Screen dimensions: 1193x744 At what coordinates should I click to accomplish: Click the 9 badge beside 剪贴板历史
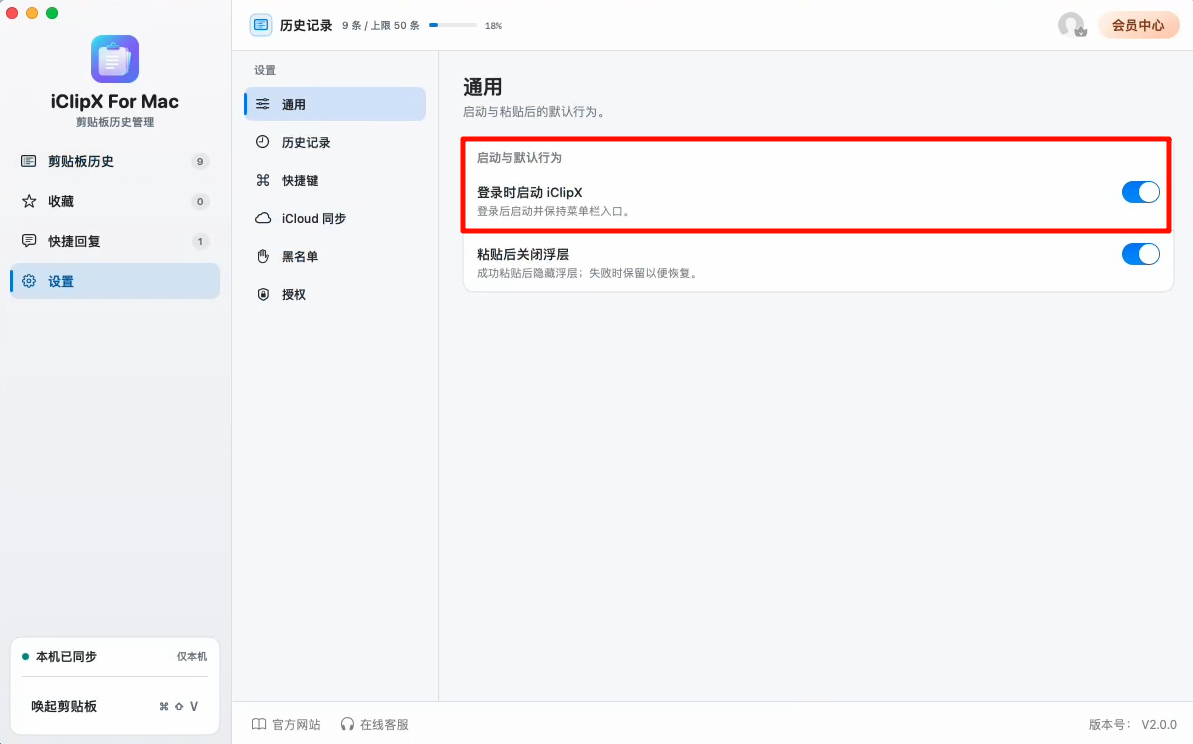200,161
